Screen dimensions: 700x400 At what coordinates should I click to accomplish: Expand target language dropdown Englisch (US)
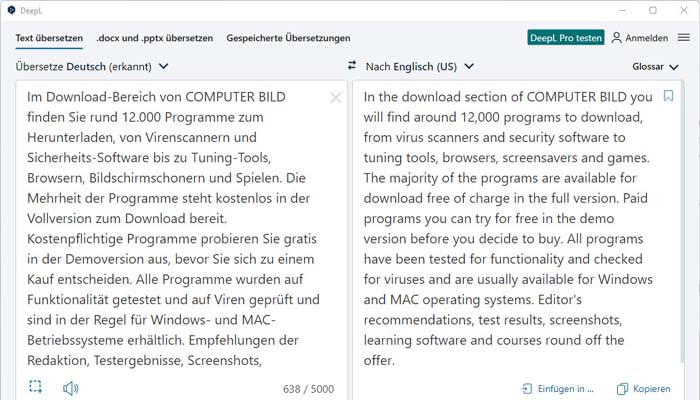pos(420,67)
